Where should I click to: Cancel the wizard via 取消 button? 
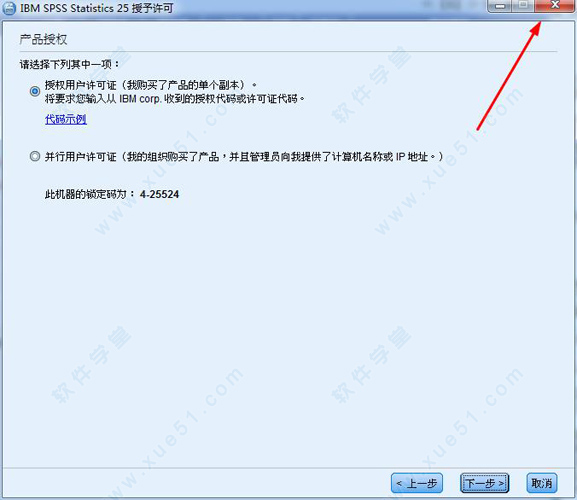pyautogui.click(x=542, y=483)
